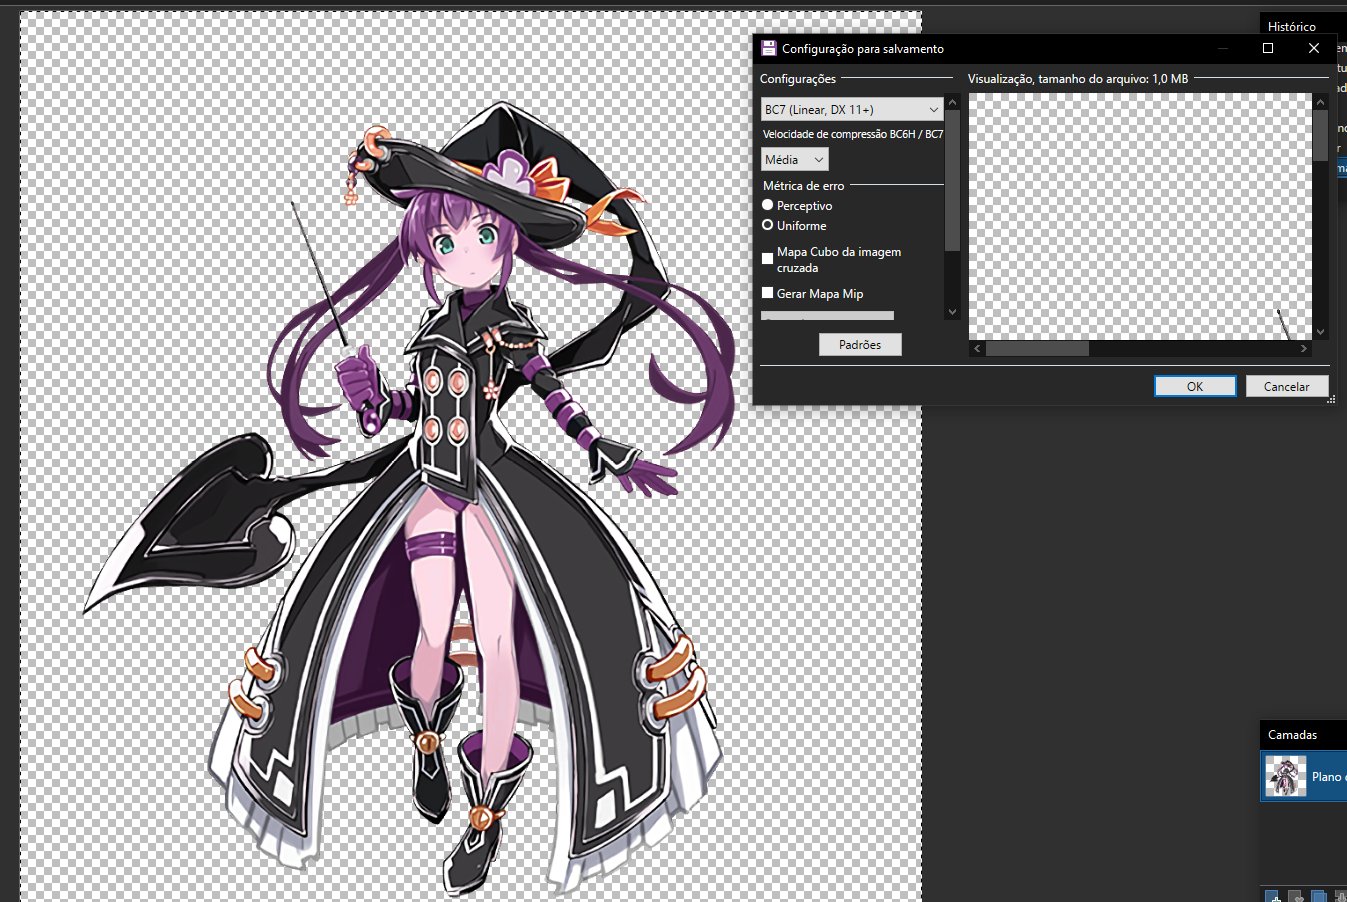Screen dimensions: 1347x902
Task: Click the settings list scroll-down arrow
Action: [x=952, y=311]
